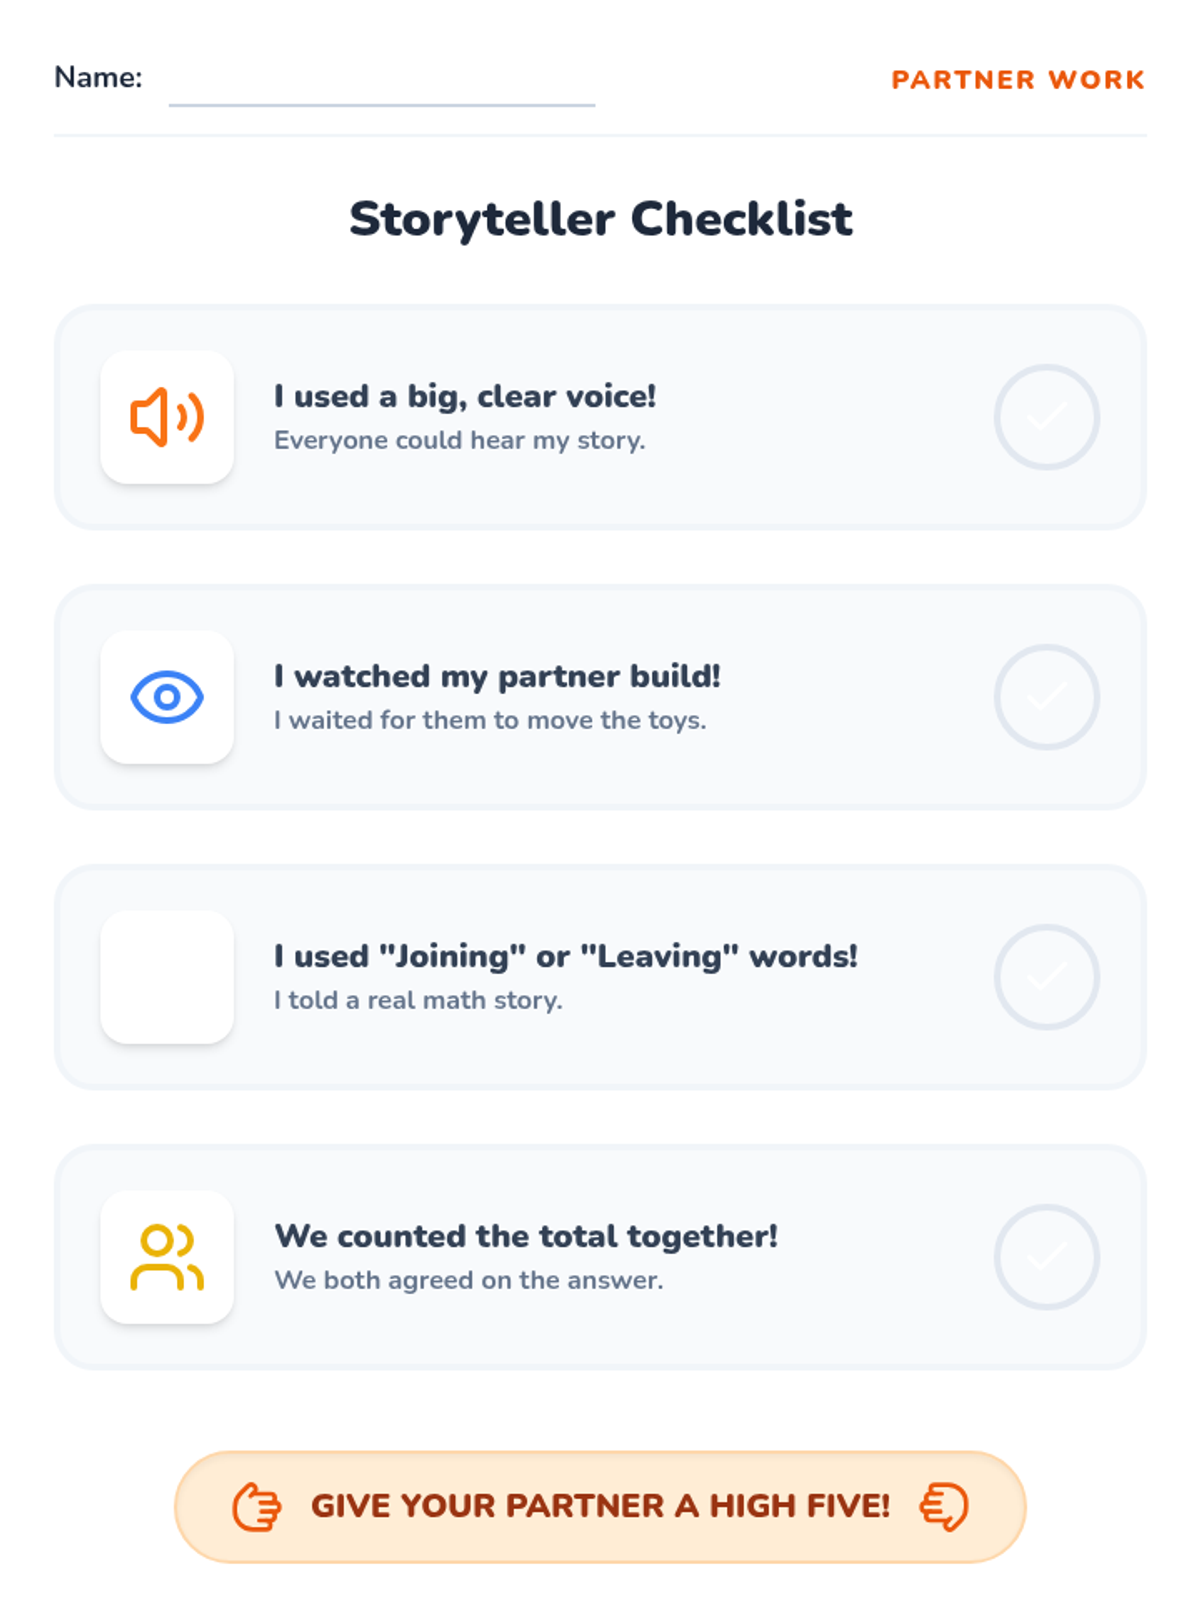Image resolution: width=1200 pixels, height=1600 pixels.
Task: Select the "I watched my partner build!" text
Action: click(x=497, y=677)
